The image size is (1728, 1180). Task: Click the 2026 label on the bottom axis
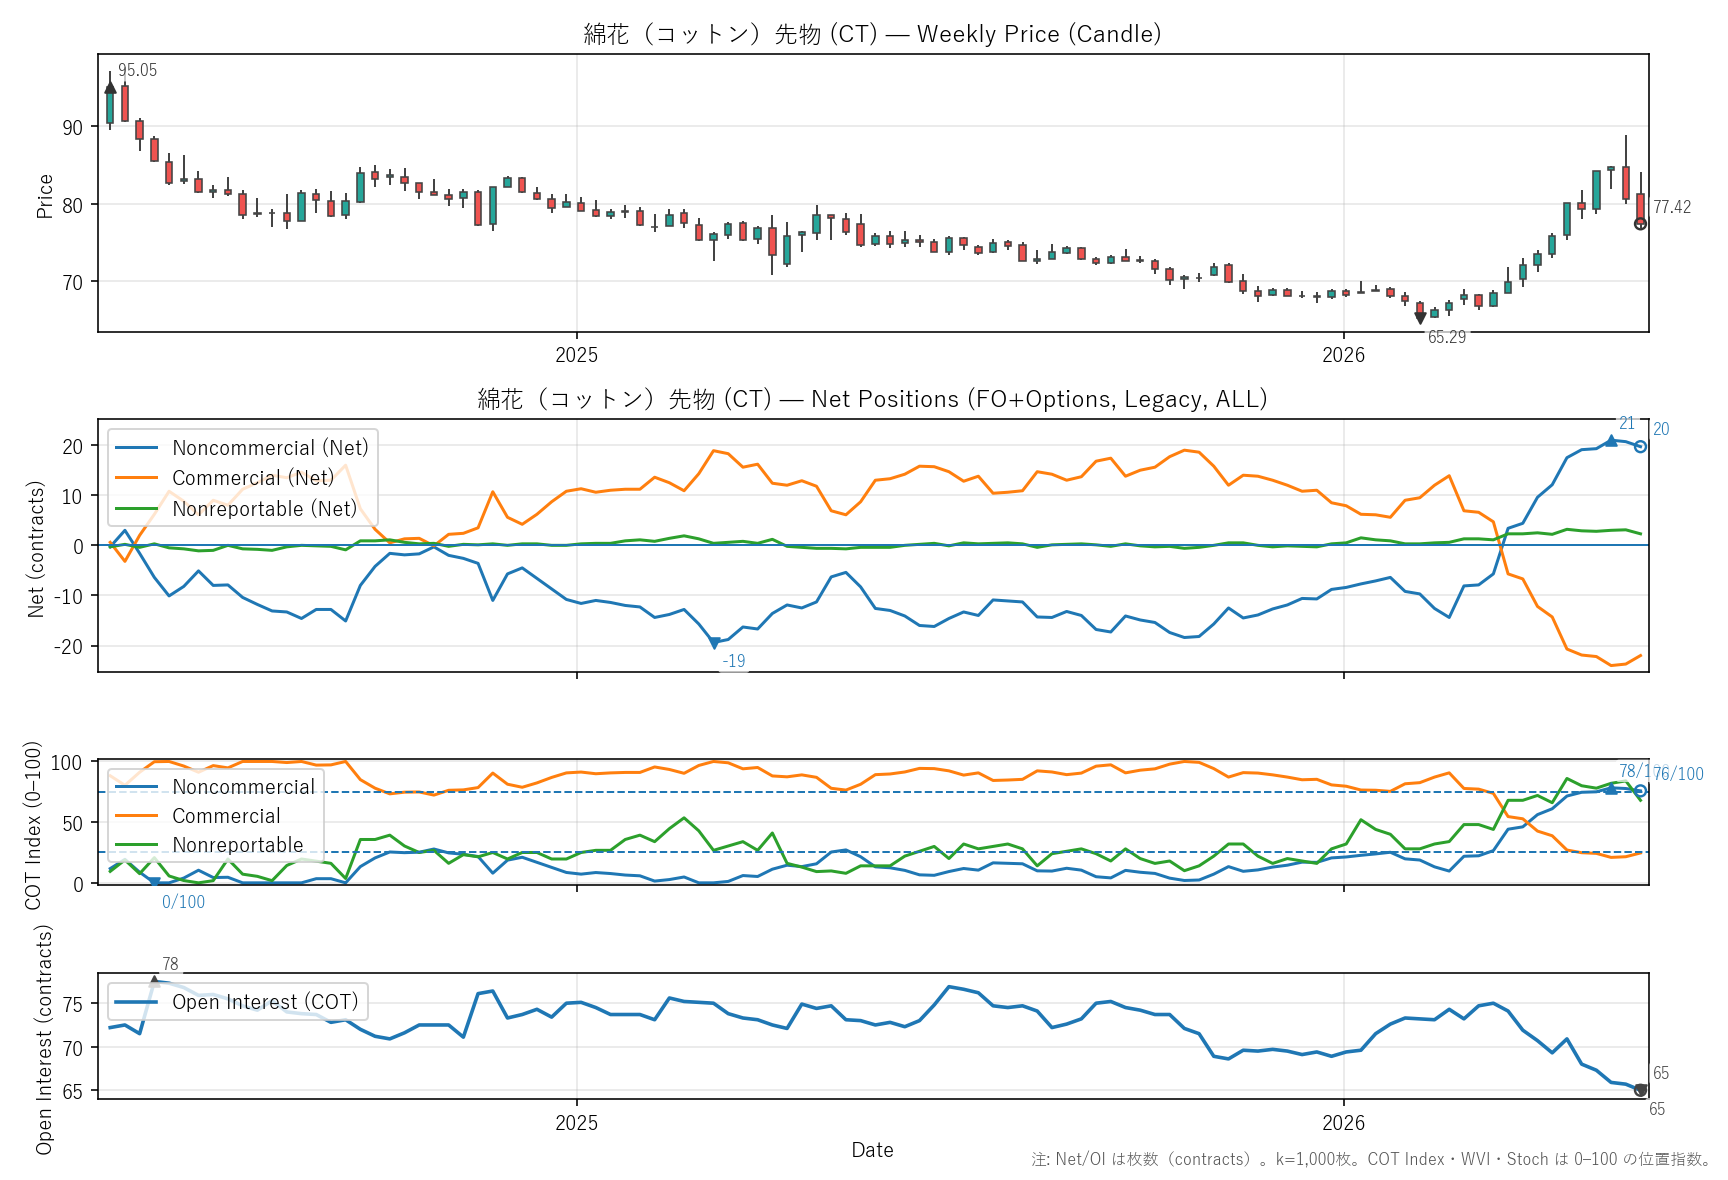(1343, 1123)
